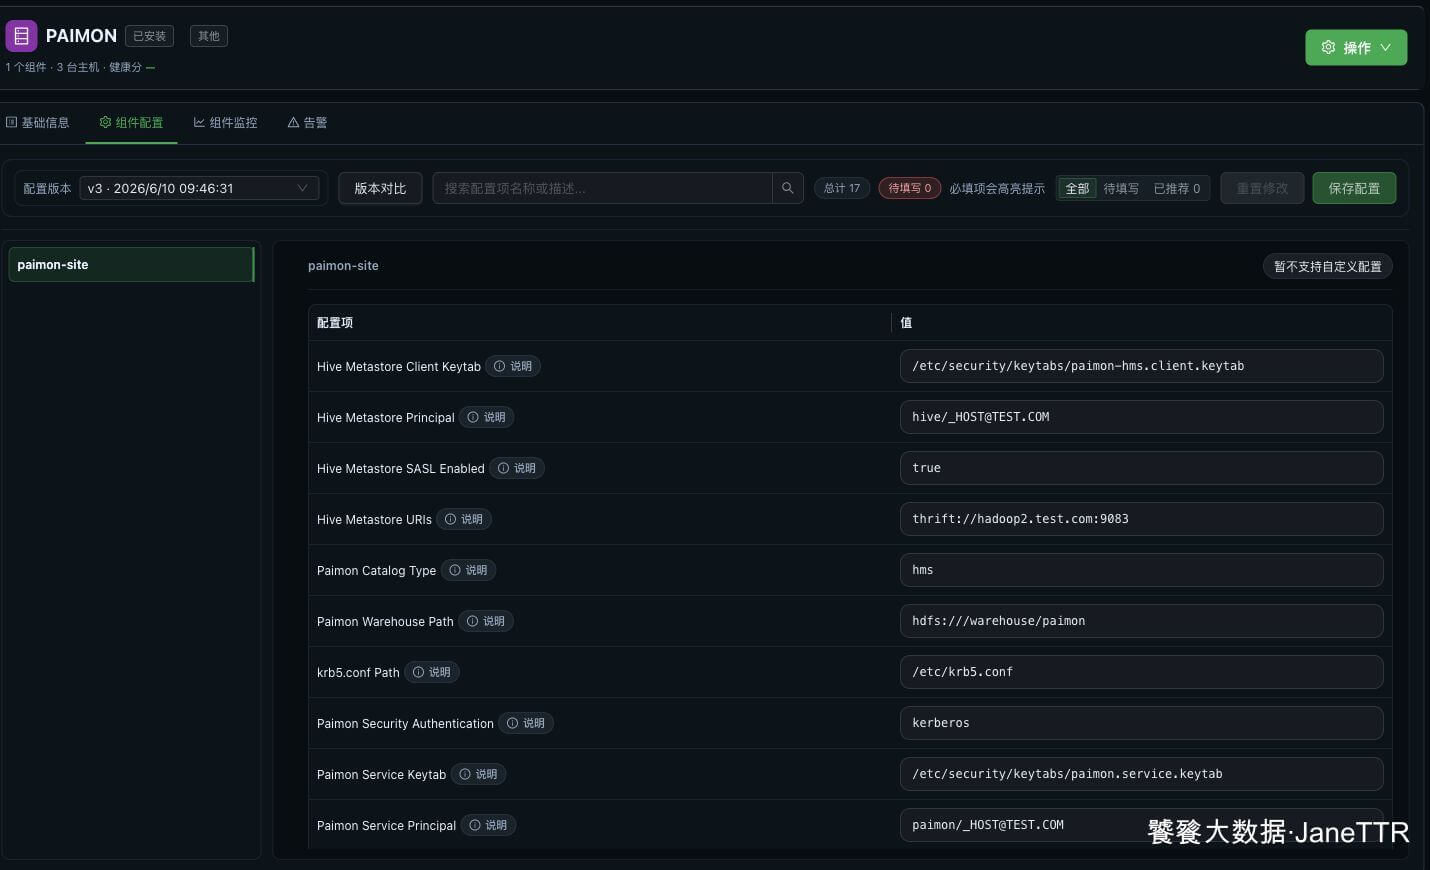Click the Paimon Warehouse Path label

(x=385, y=622)
